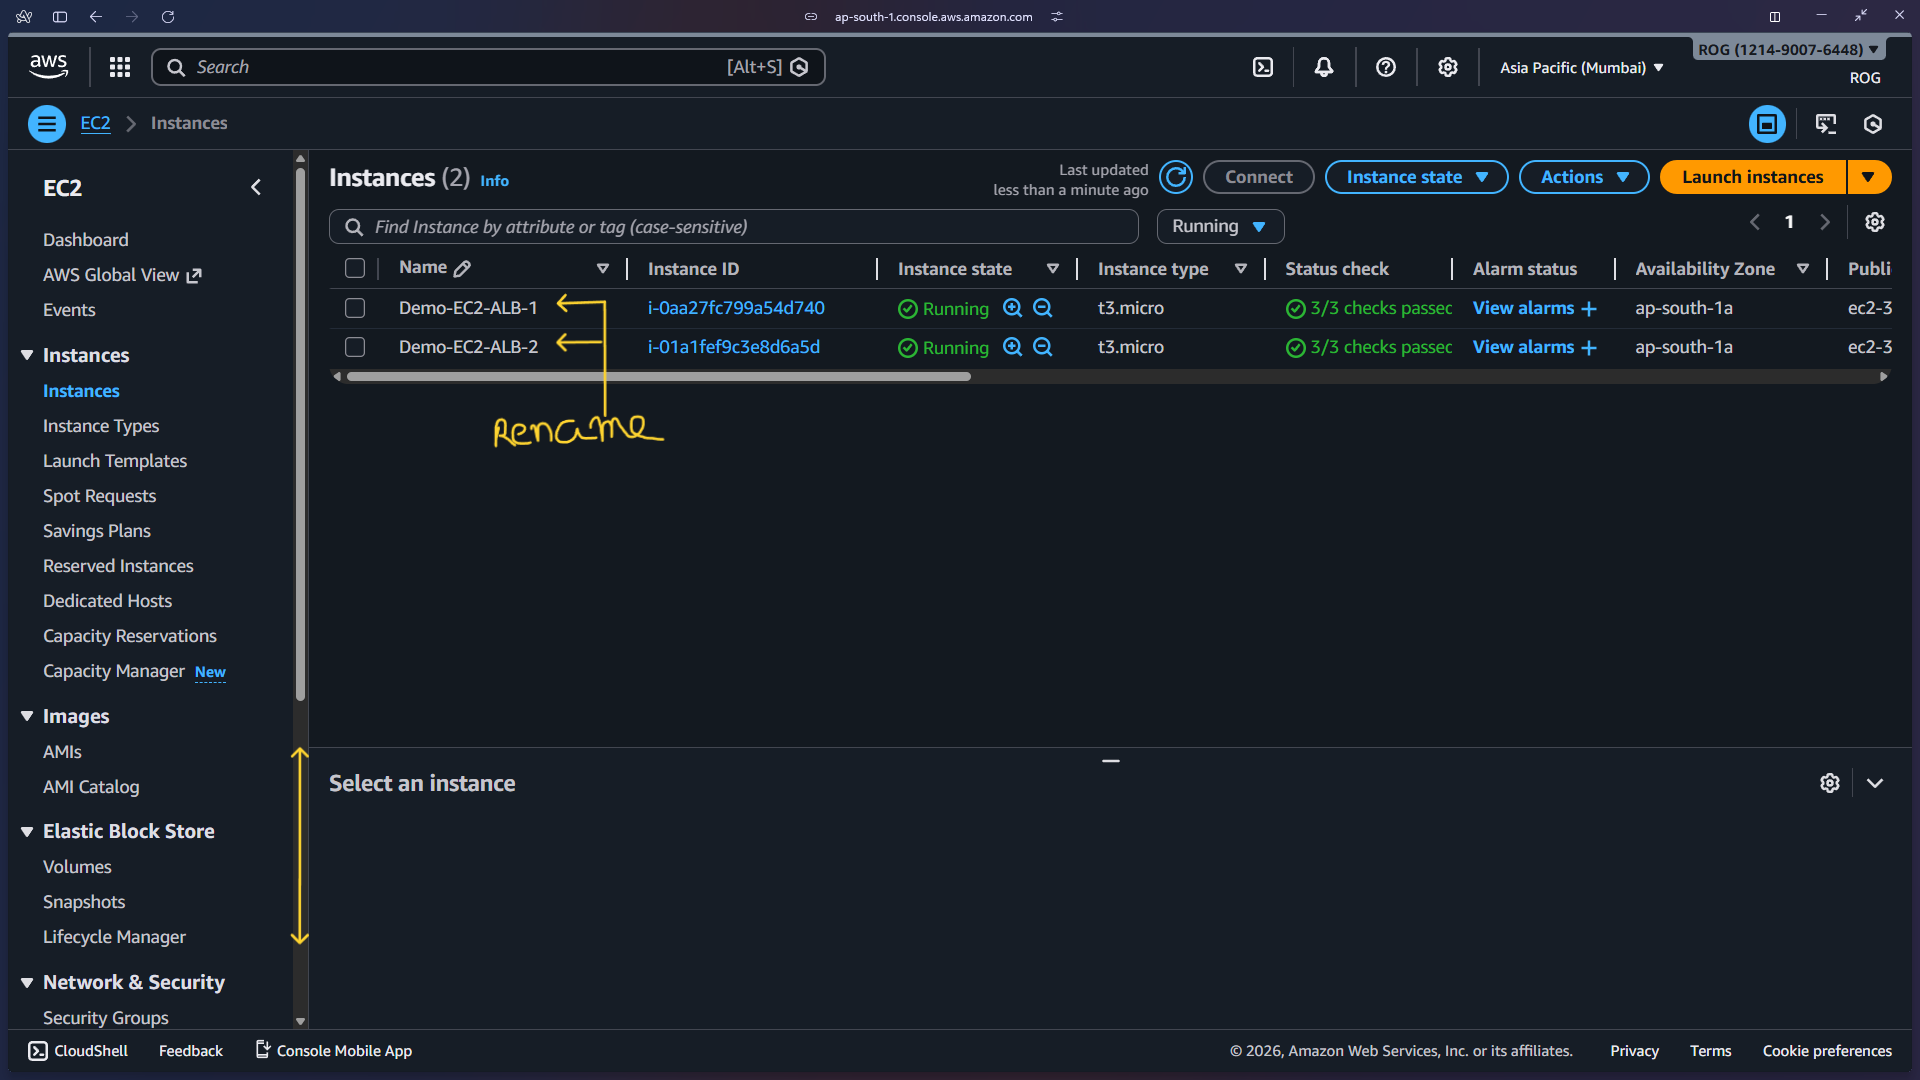The image size is (1920, 1080).
Task: Open the Instance state dropdown
Action: click(1416, 177)
